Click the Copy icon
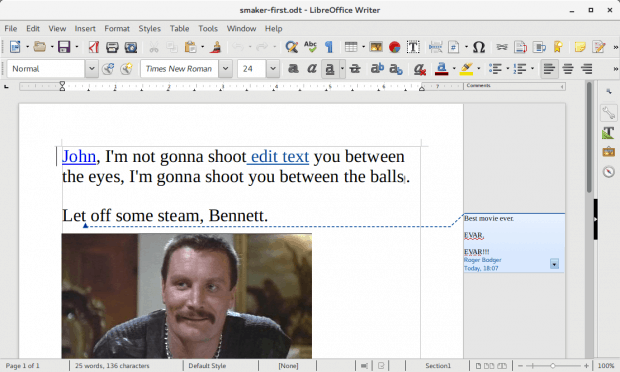The image size is (620, 372). pos(172,47)
